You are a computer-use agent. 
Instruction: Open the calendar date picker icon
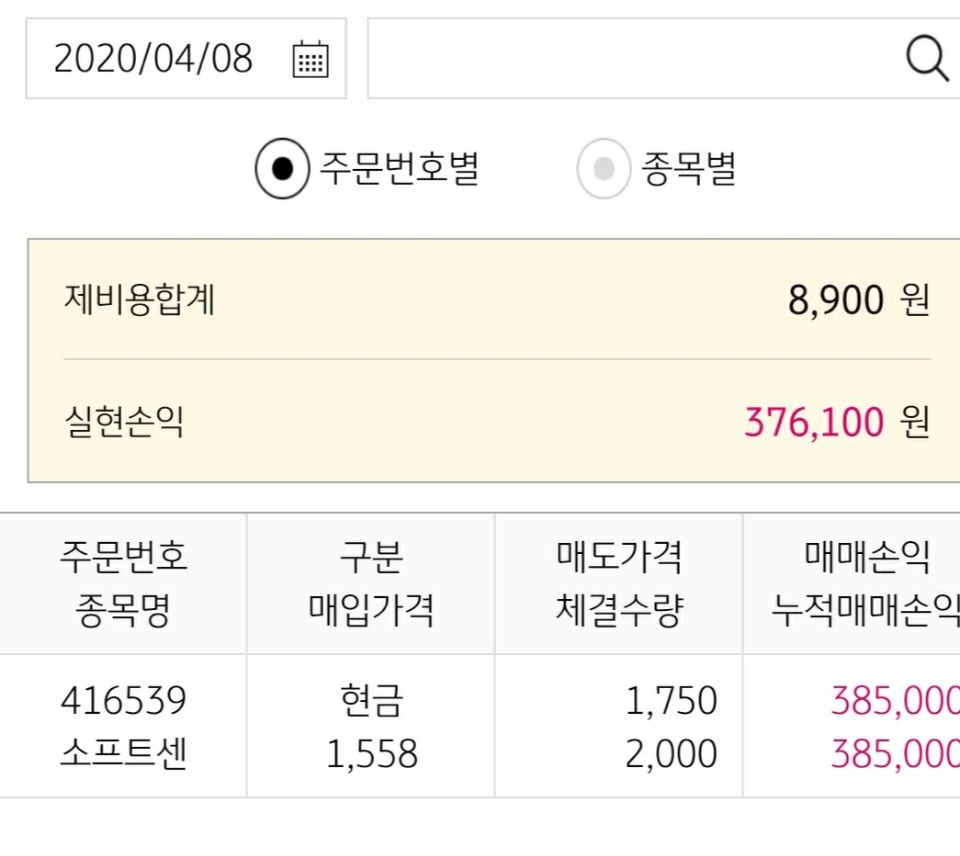[x=310, y=60]
